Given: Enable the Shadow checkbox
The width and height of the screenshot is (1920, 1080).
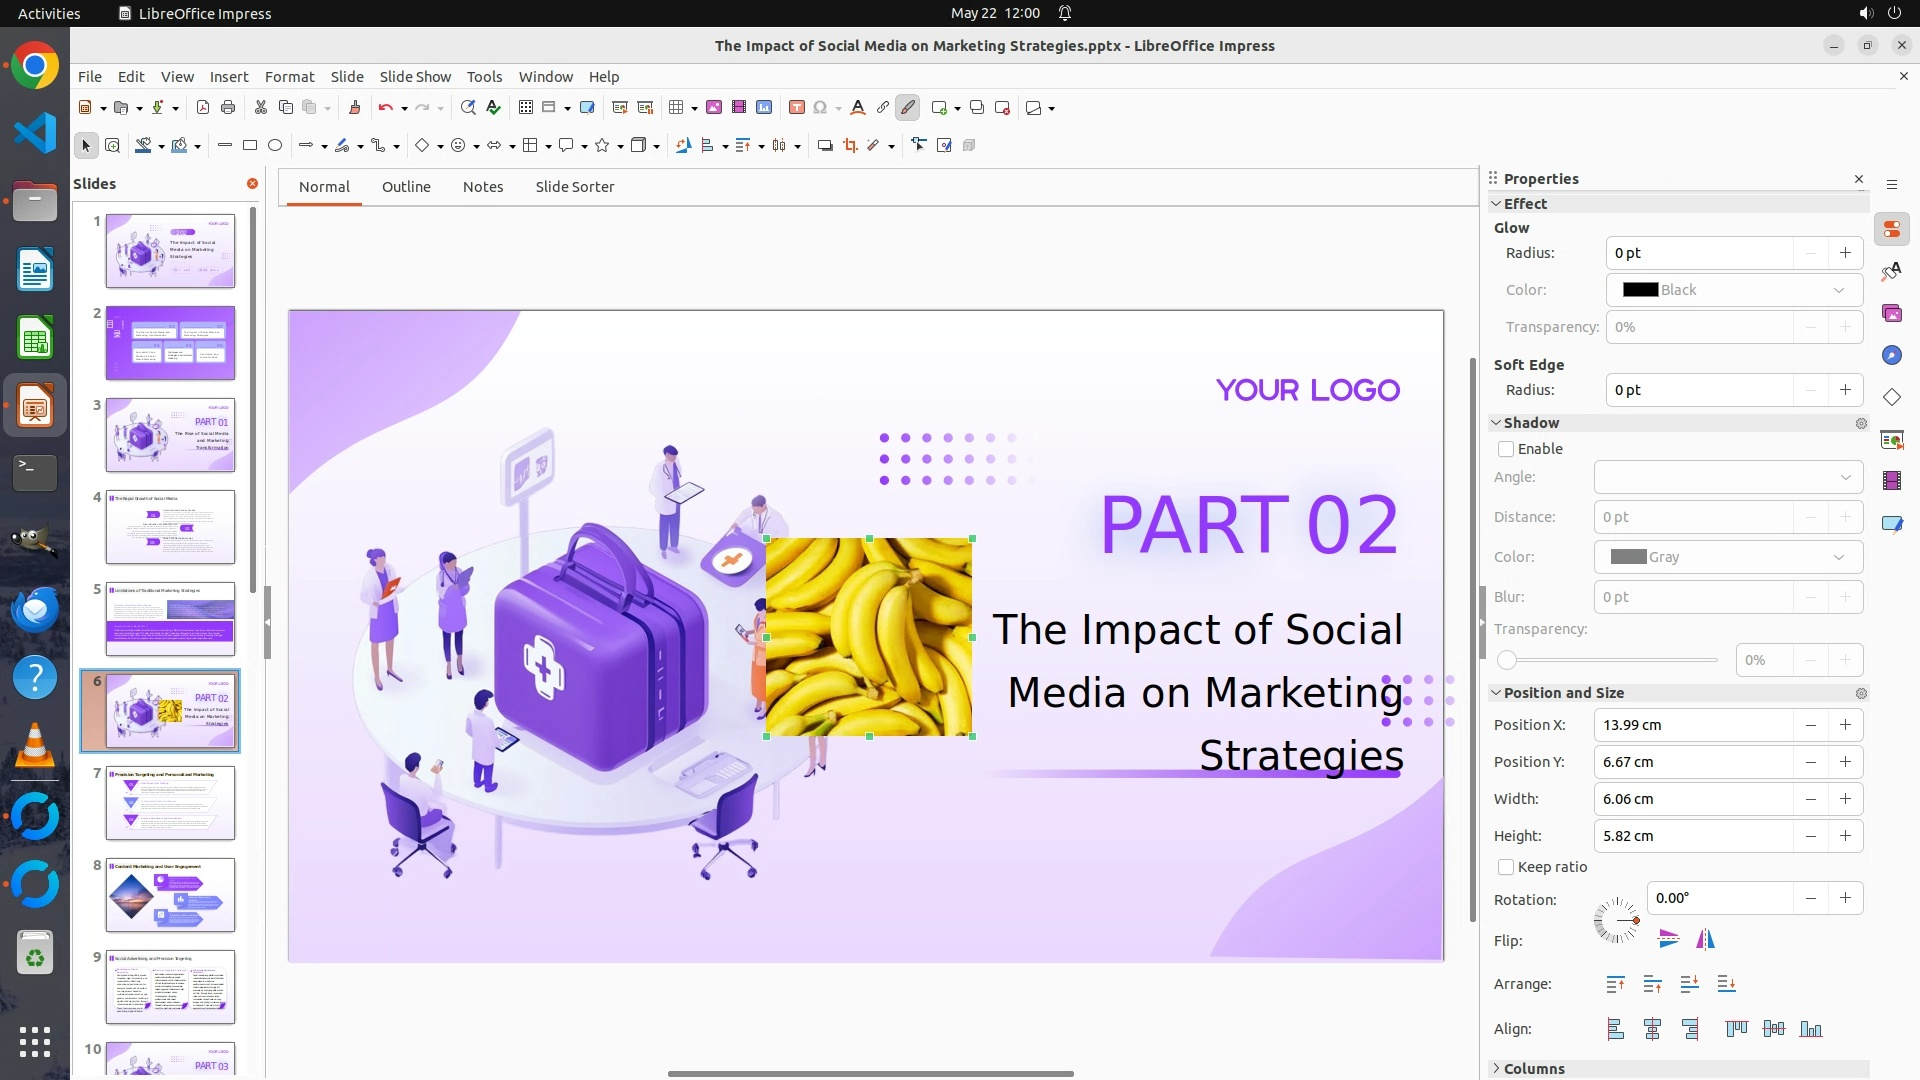Looking at the screenshot, I should pos(1506,449).
